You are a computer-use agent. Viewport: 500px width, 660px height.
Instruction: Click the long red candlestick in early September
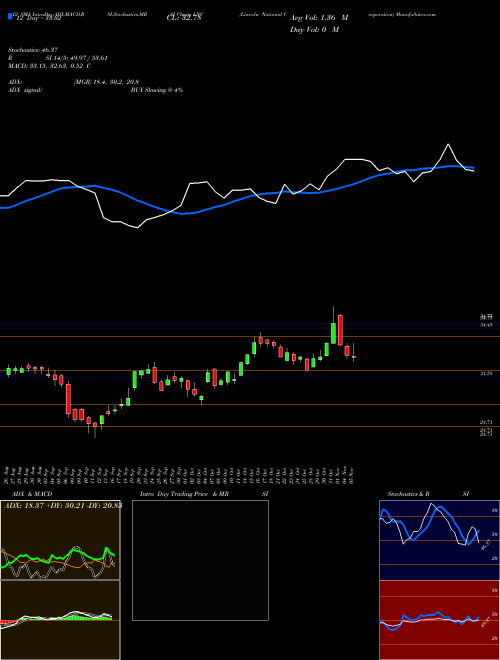[68, 399]
